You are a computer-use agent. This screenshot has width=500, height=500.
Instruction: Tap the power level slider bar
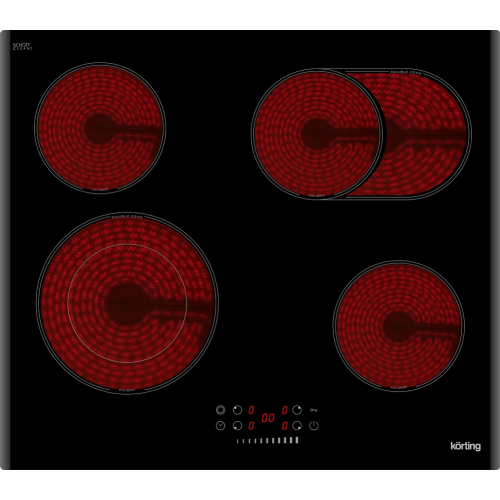point(267,441)
